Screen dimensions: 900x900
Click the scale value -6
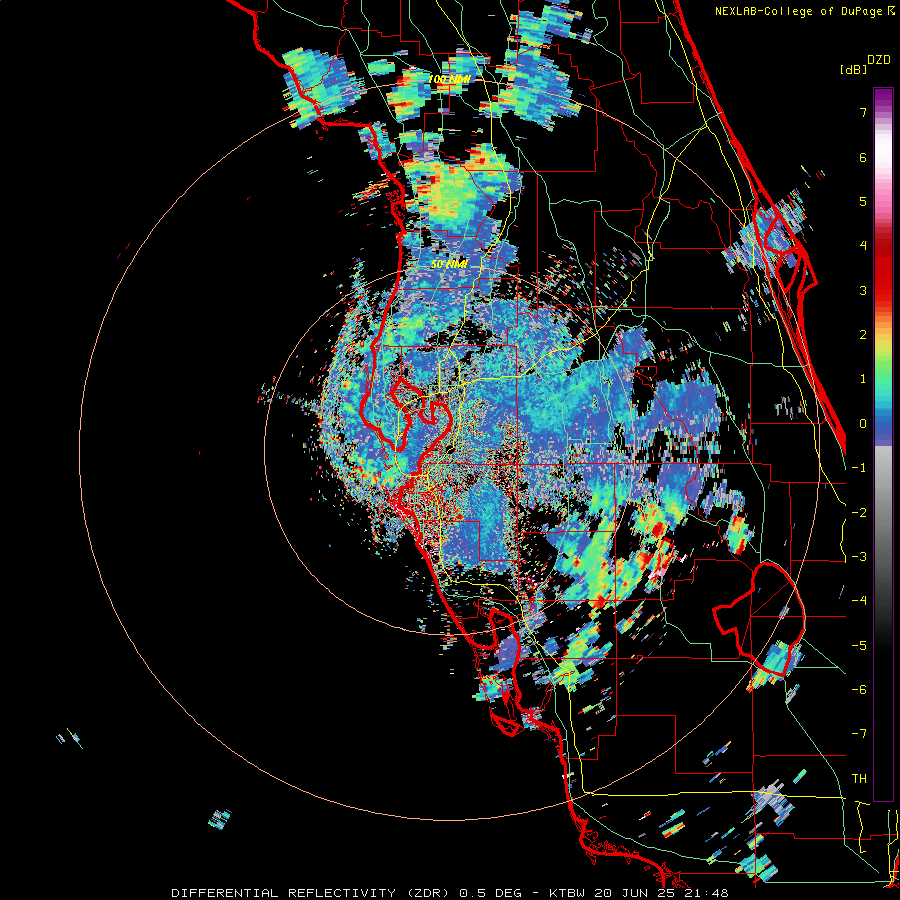pyautogui.click(x=859, y=690)
